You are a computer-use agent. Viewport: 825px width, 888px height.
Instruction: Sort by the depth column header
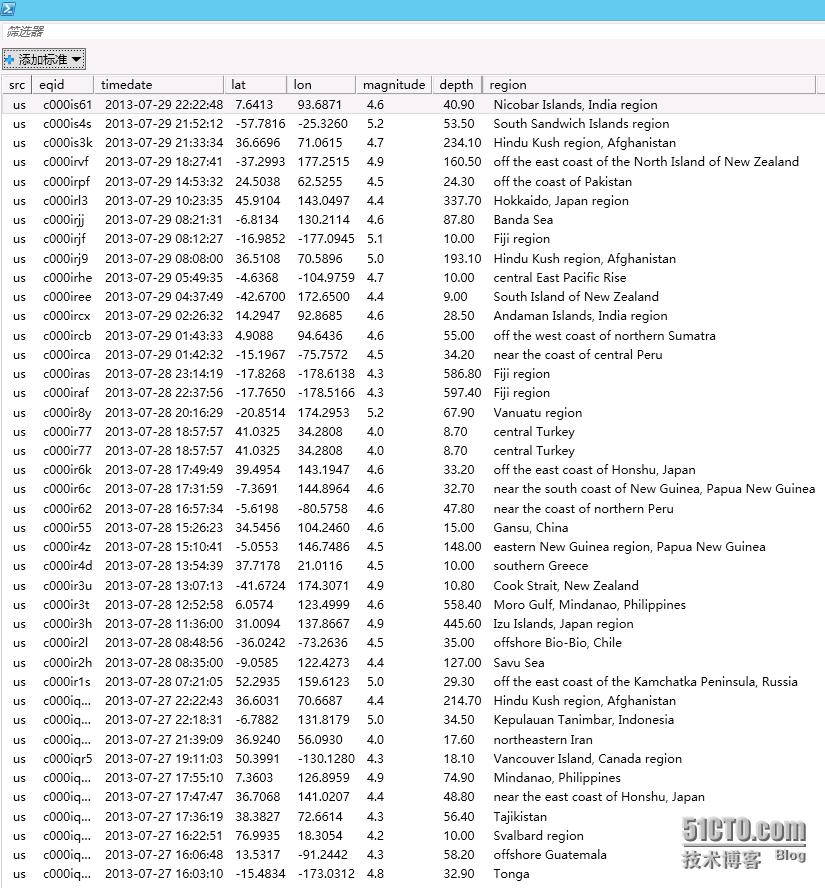456,85
